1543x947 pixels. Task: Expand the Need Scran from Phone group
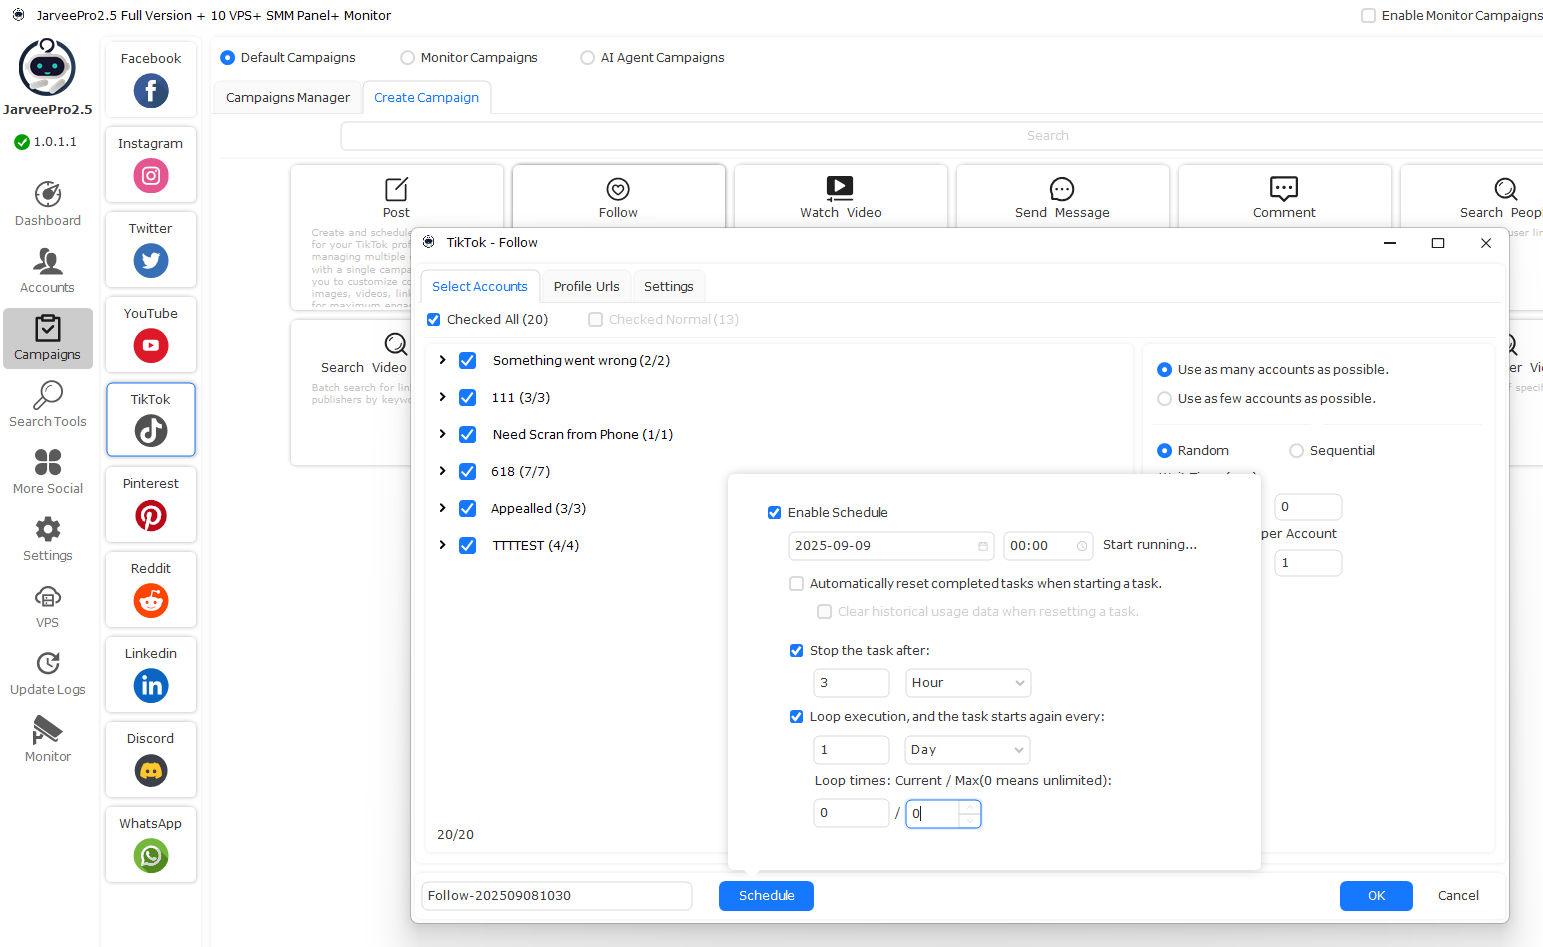click(442, 434)
